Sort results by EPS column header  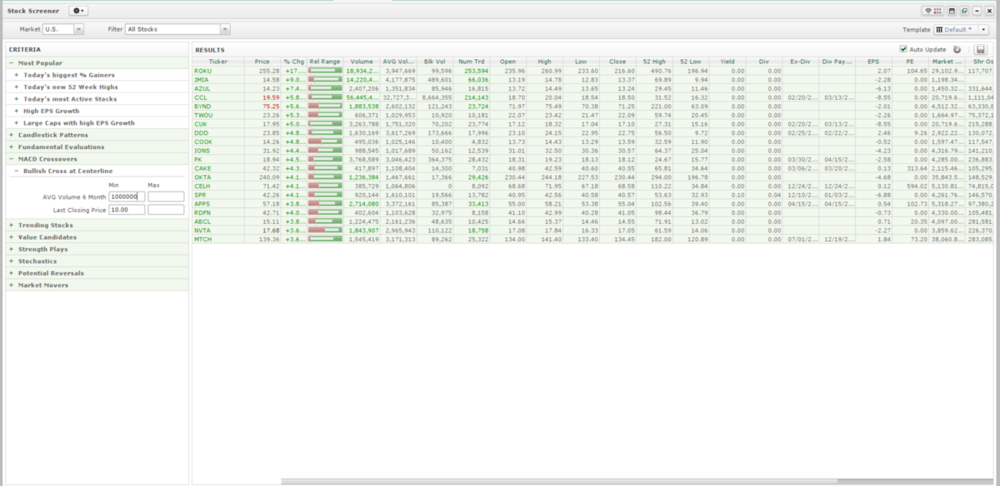tap(874, 62)
